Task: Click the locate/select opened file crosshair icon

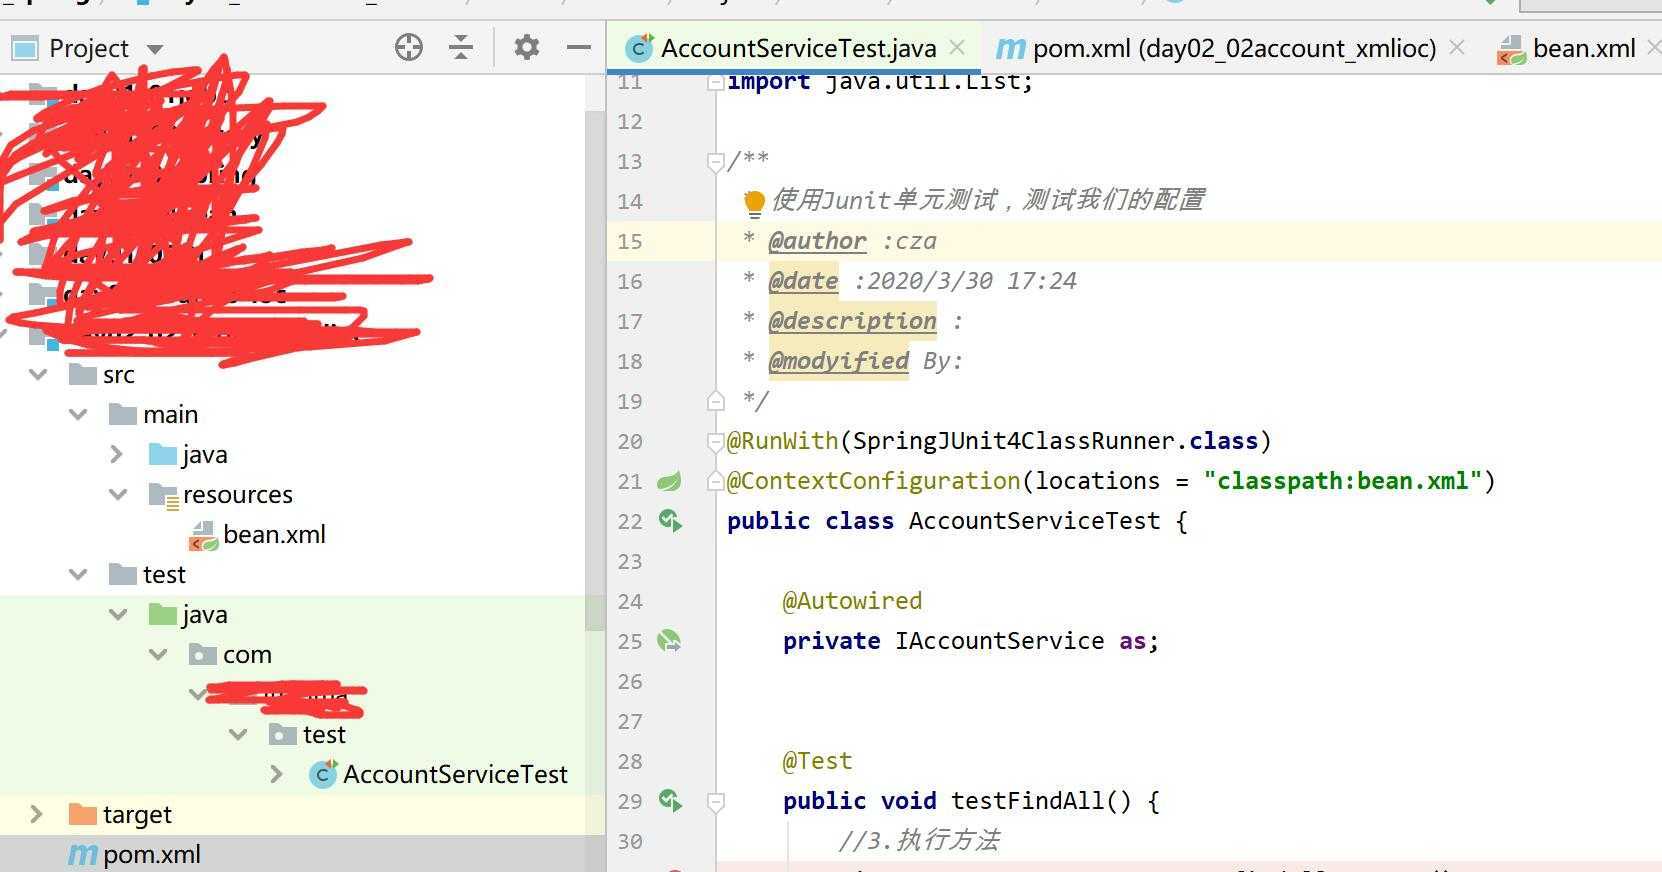Action: [x=408, y=47]
